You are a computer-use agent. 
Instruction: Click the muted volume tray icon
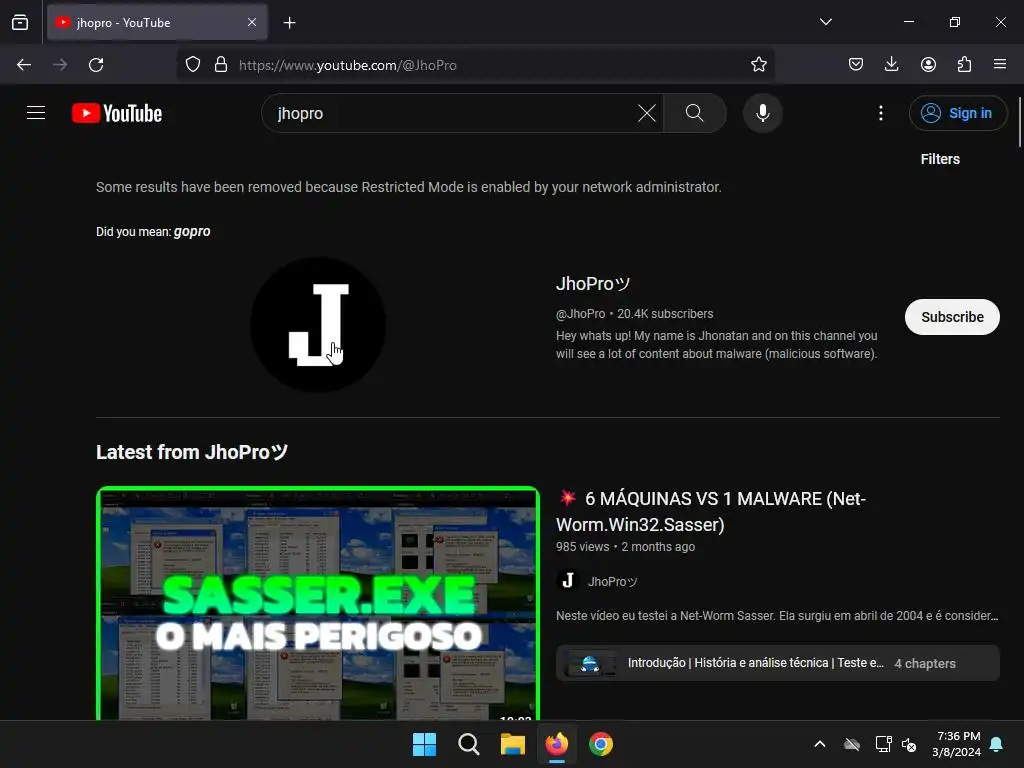click(908, 744)
